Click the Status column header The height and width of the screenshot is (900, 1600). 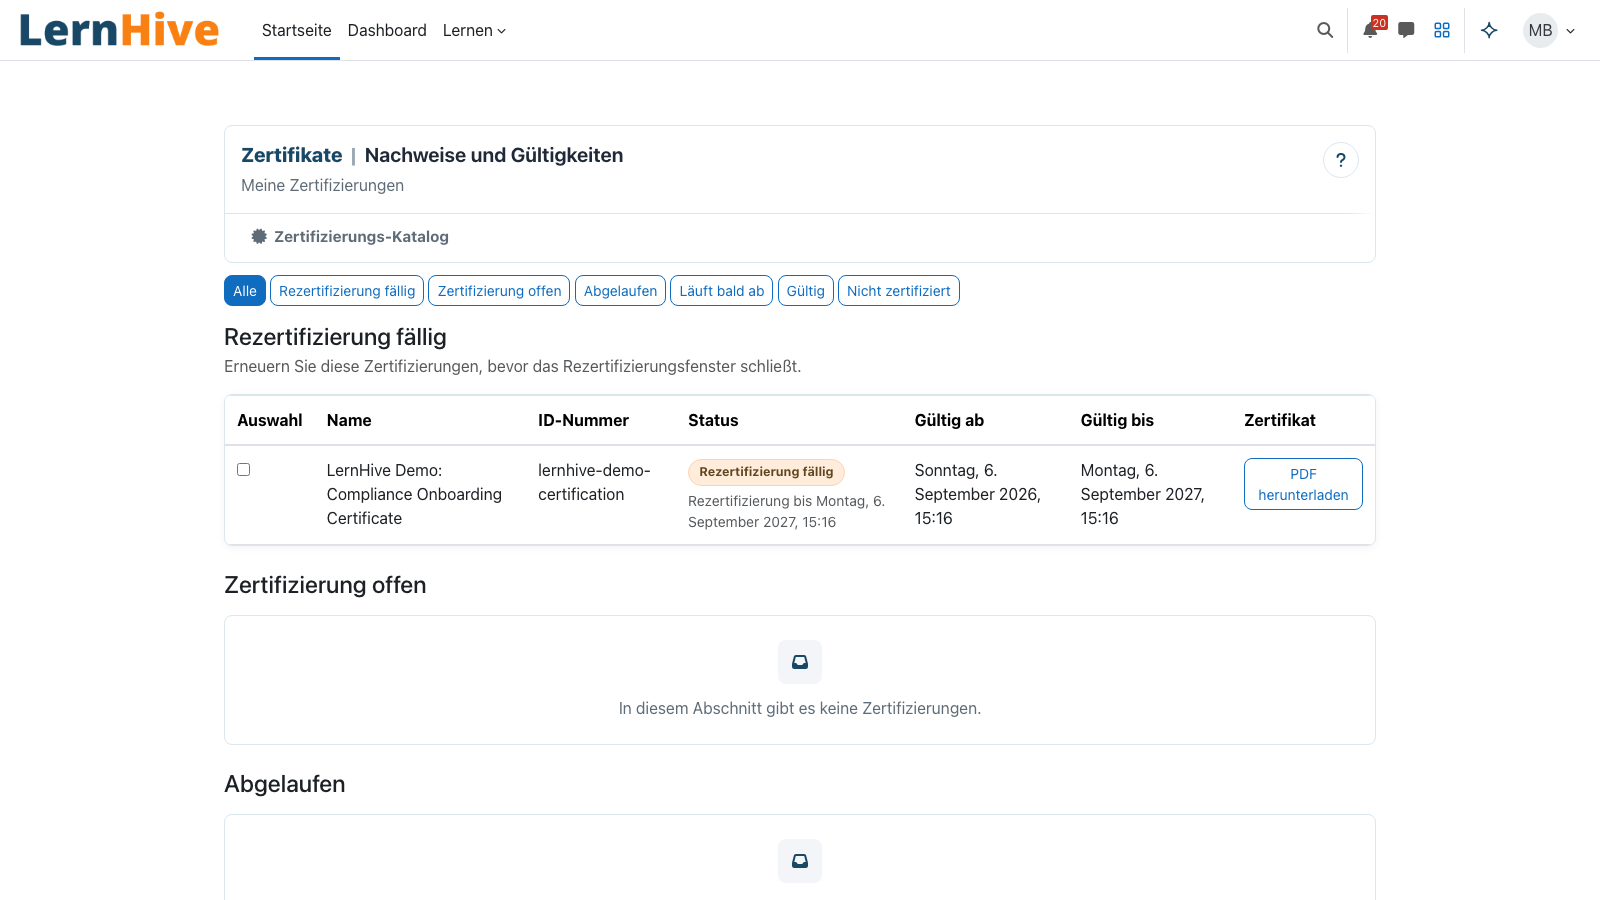[x=713, y=420]
